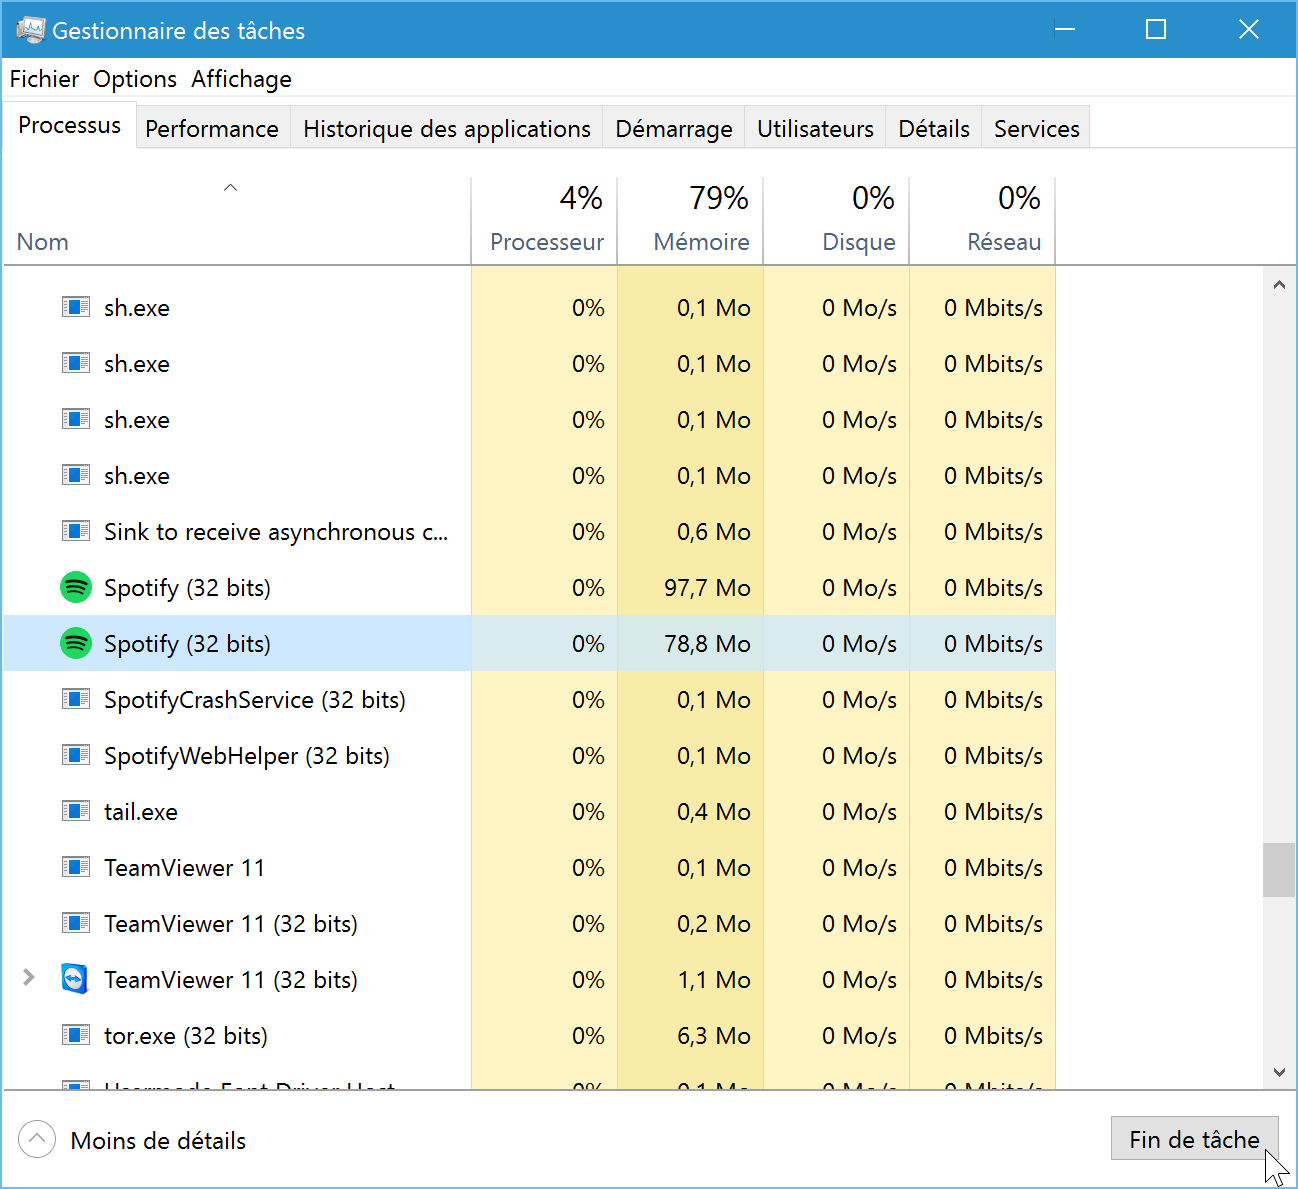Click the SpotifyWebHelper process icon

click(x=76, y=755)
